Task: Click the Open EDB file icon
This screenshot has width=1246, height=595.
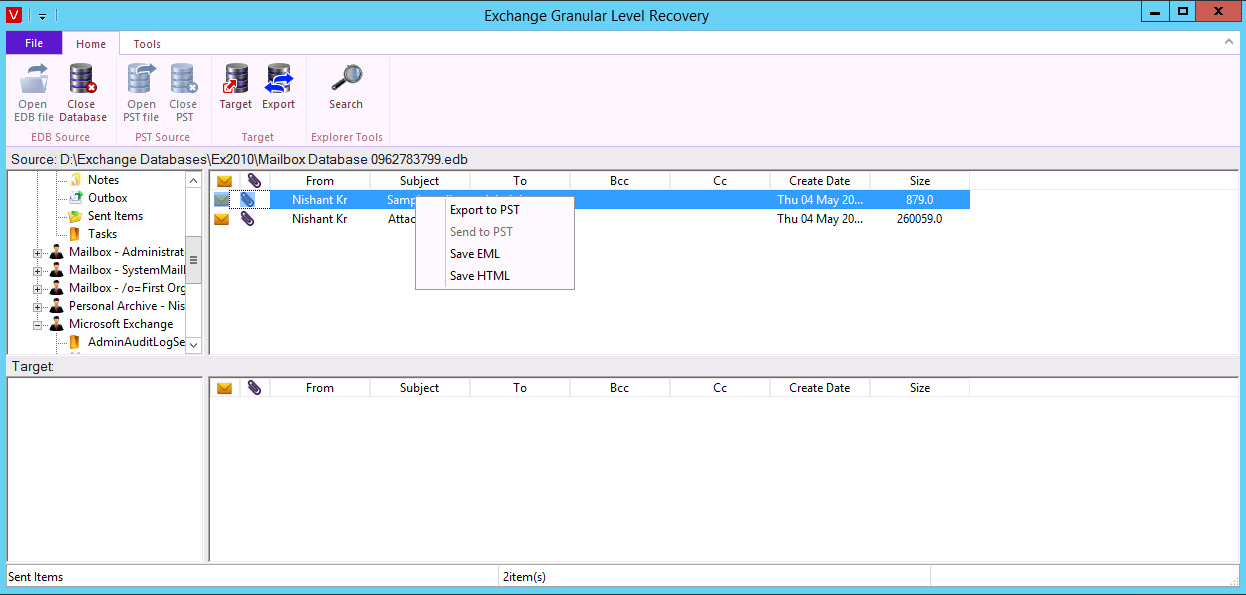Action: tap(33, 79)
